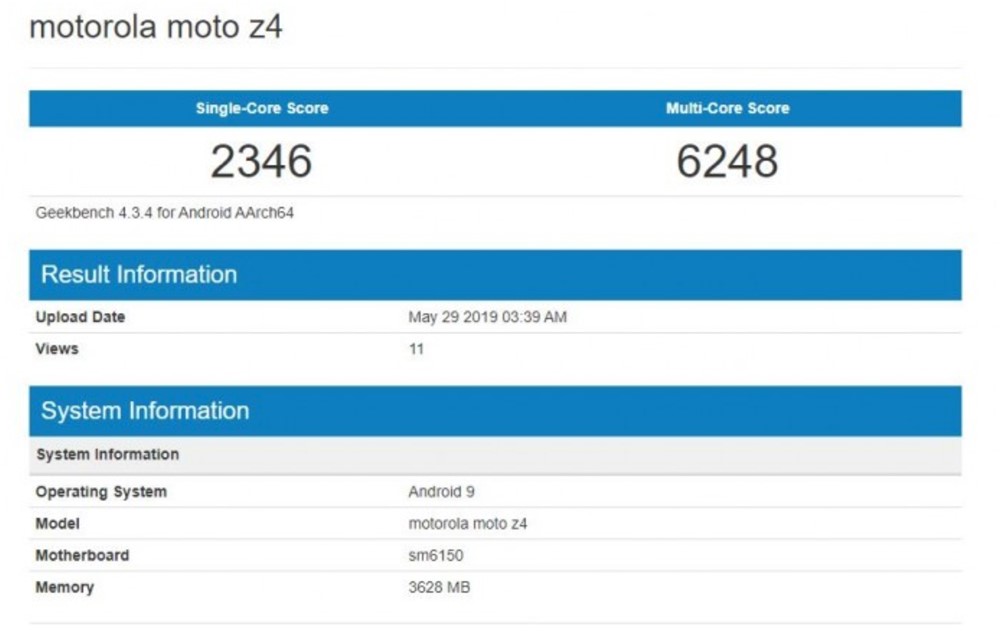Image resolution: width=1000 pixels, height=638 pixels.
Task: Click the motherboard value sm6150
Action: pos(436,555)
